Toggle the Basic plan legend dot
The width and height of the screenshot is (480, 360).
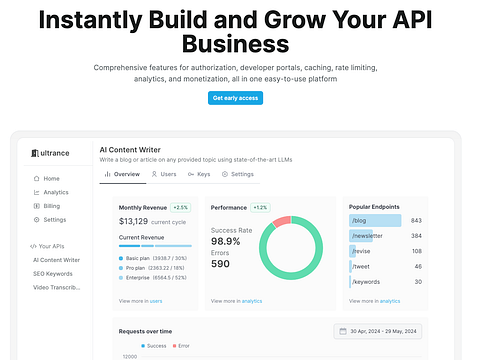pos(121,258)
